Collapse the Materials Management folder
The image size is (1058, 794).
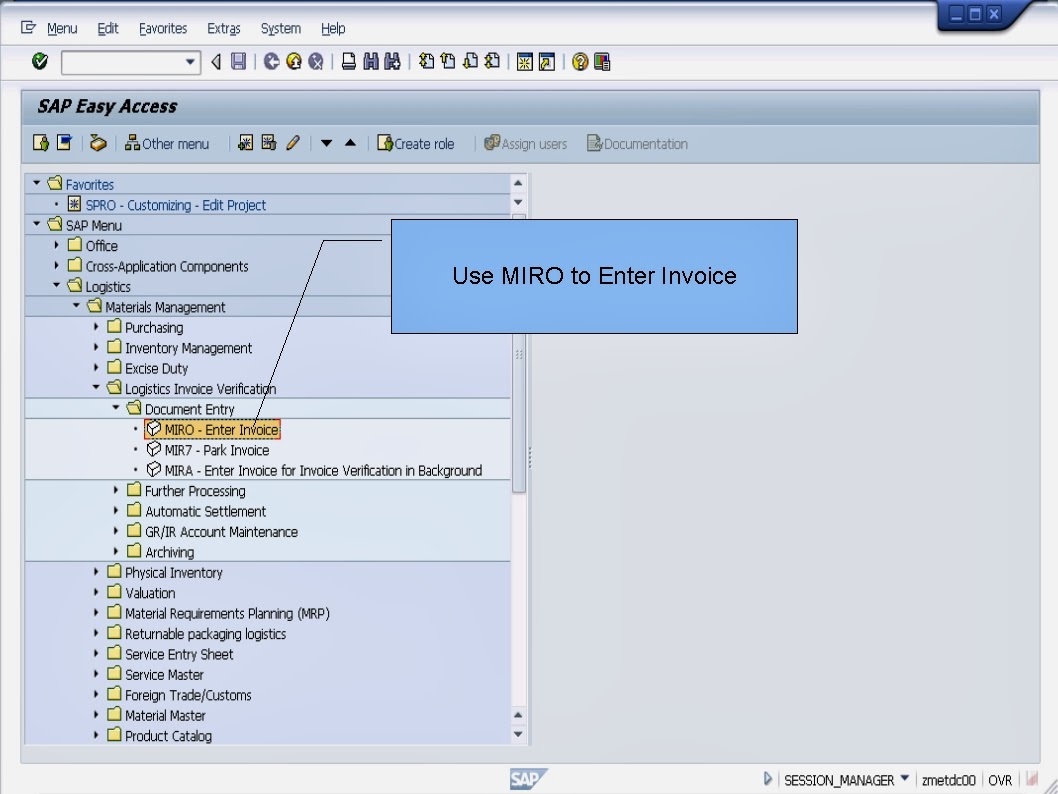(x=76, y=306)
